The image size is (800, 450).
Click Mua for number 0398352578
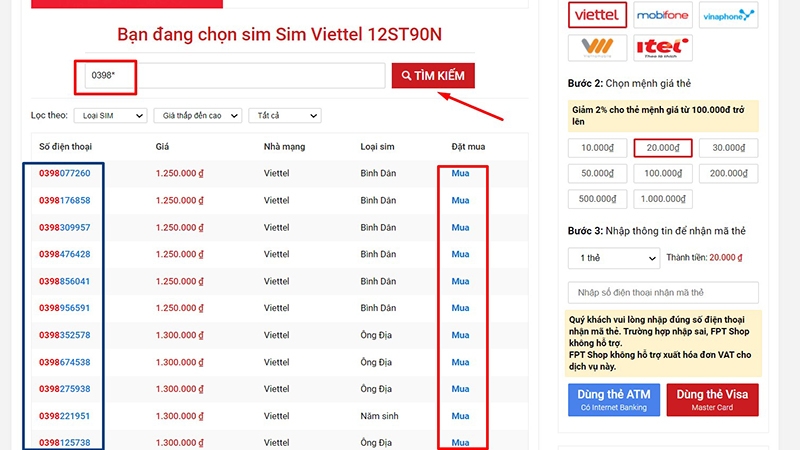click(460, 335)
